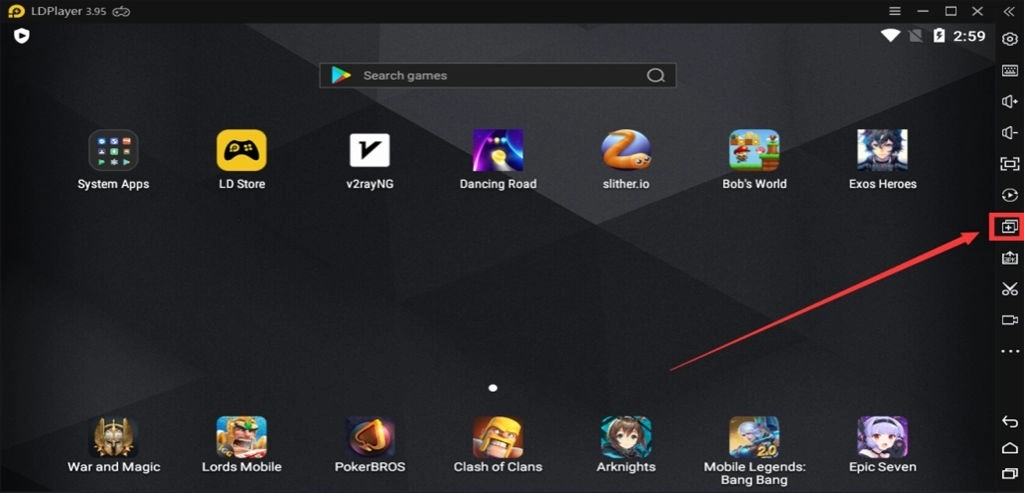
Task: Click the battery status icon
Action: [x=938, y=35]
